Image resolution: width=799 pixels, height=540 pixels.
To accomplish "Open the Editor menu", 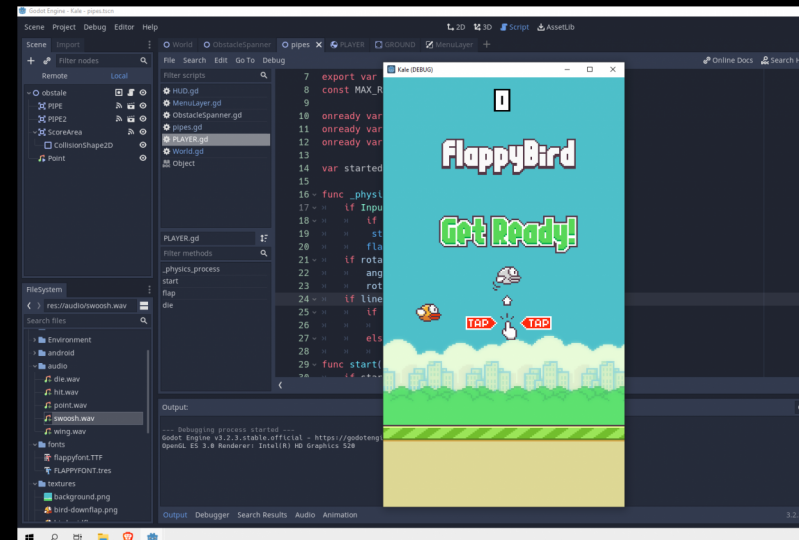I will point(124,27).
